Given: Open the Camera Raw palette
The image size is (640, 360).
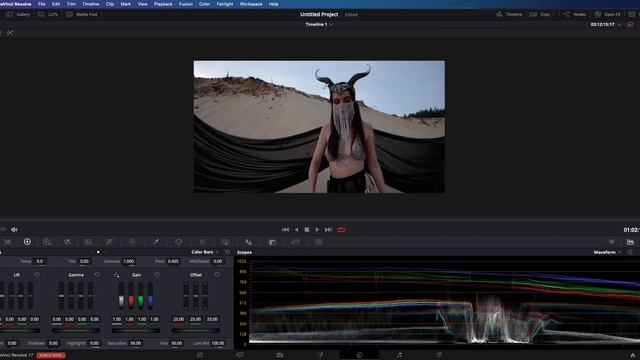Looking at the screenshot, I should (7, 242).
